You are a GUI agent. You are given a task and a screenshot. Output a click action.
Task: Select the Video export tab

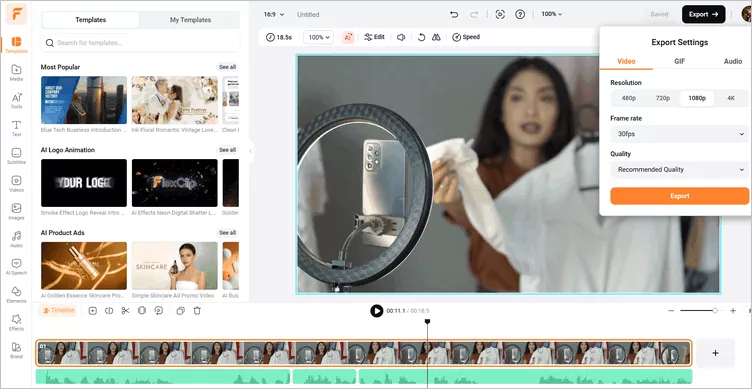point(626,61)
